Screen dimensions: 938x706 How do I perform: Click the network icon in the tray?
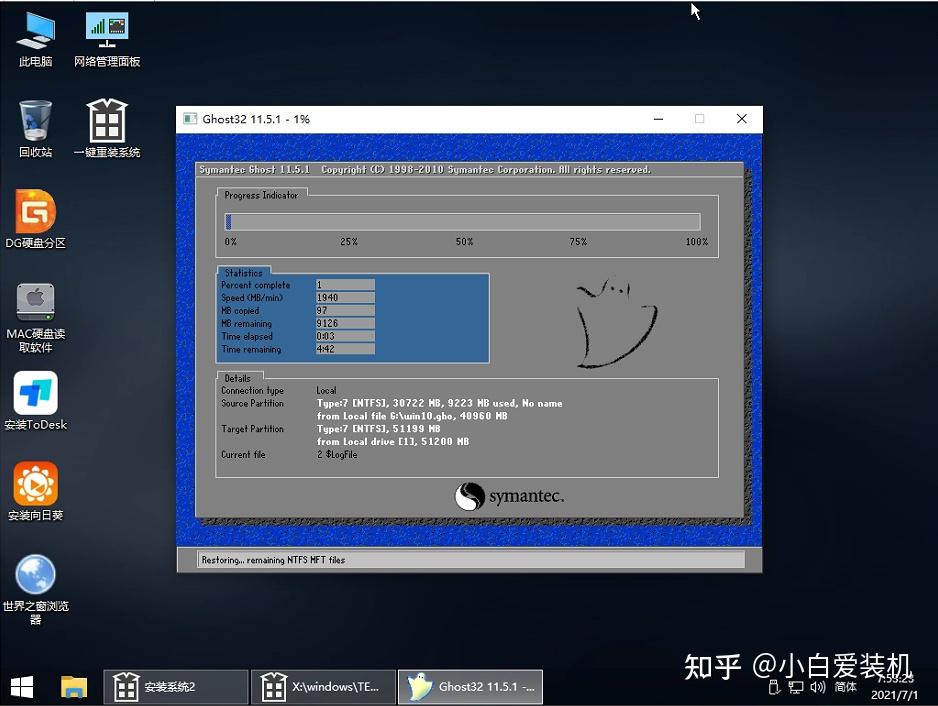click(795, 689)
